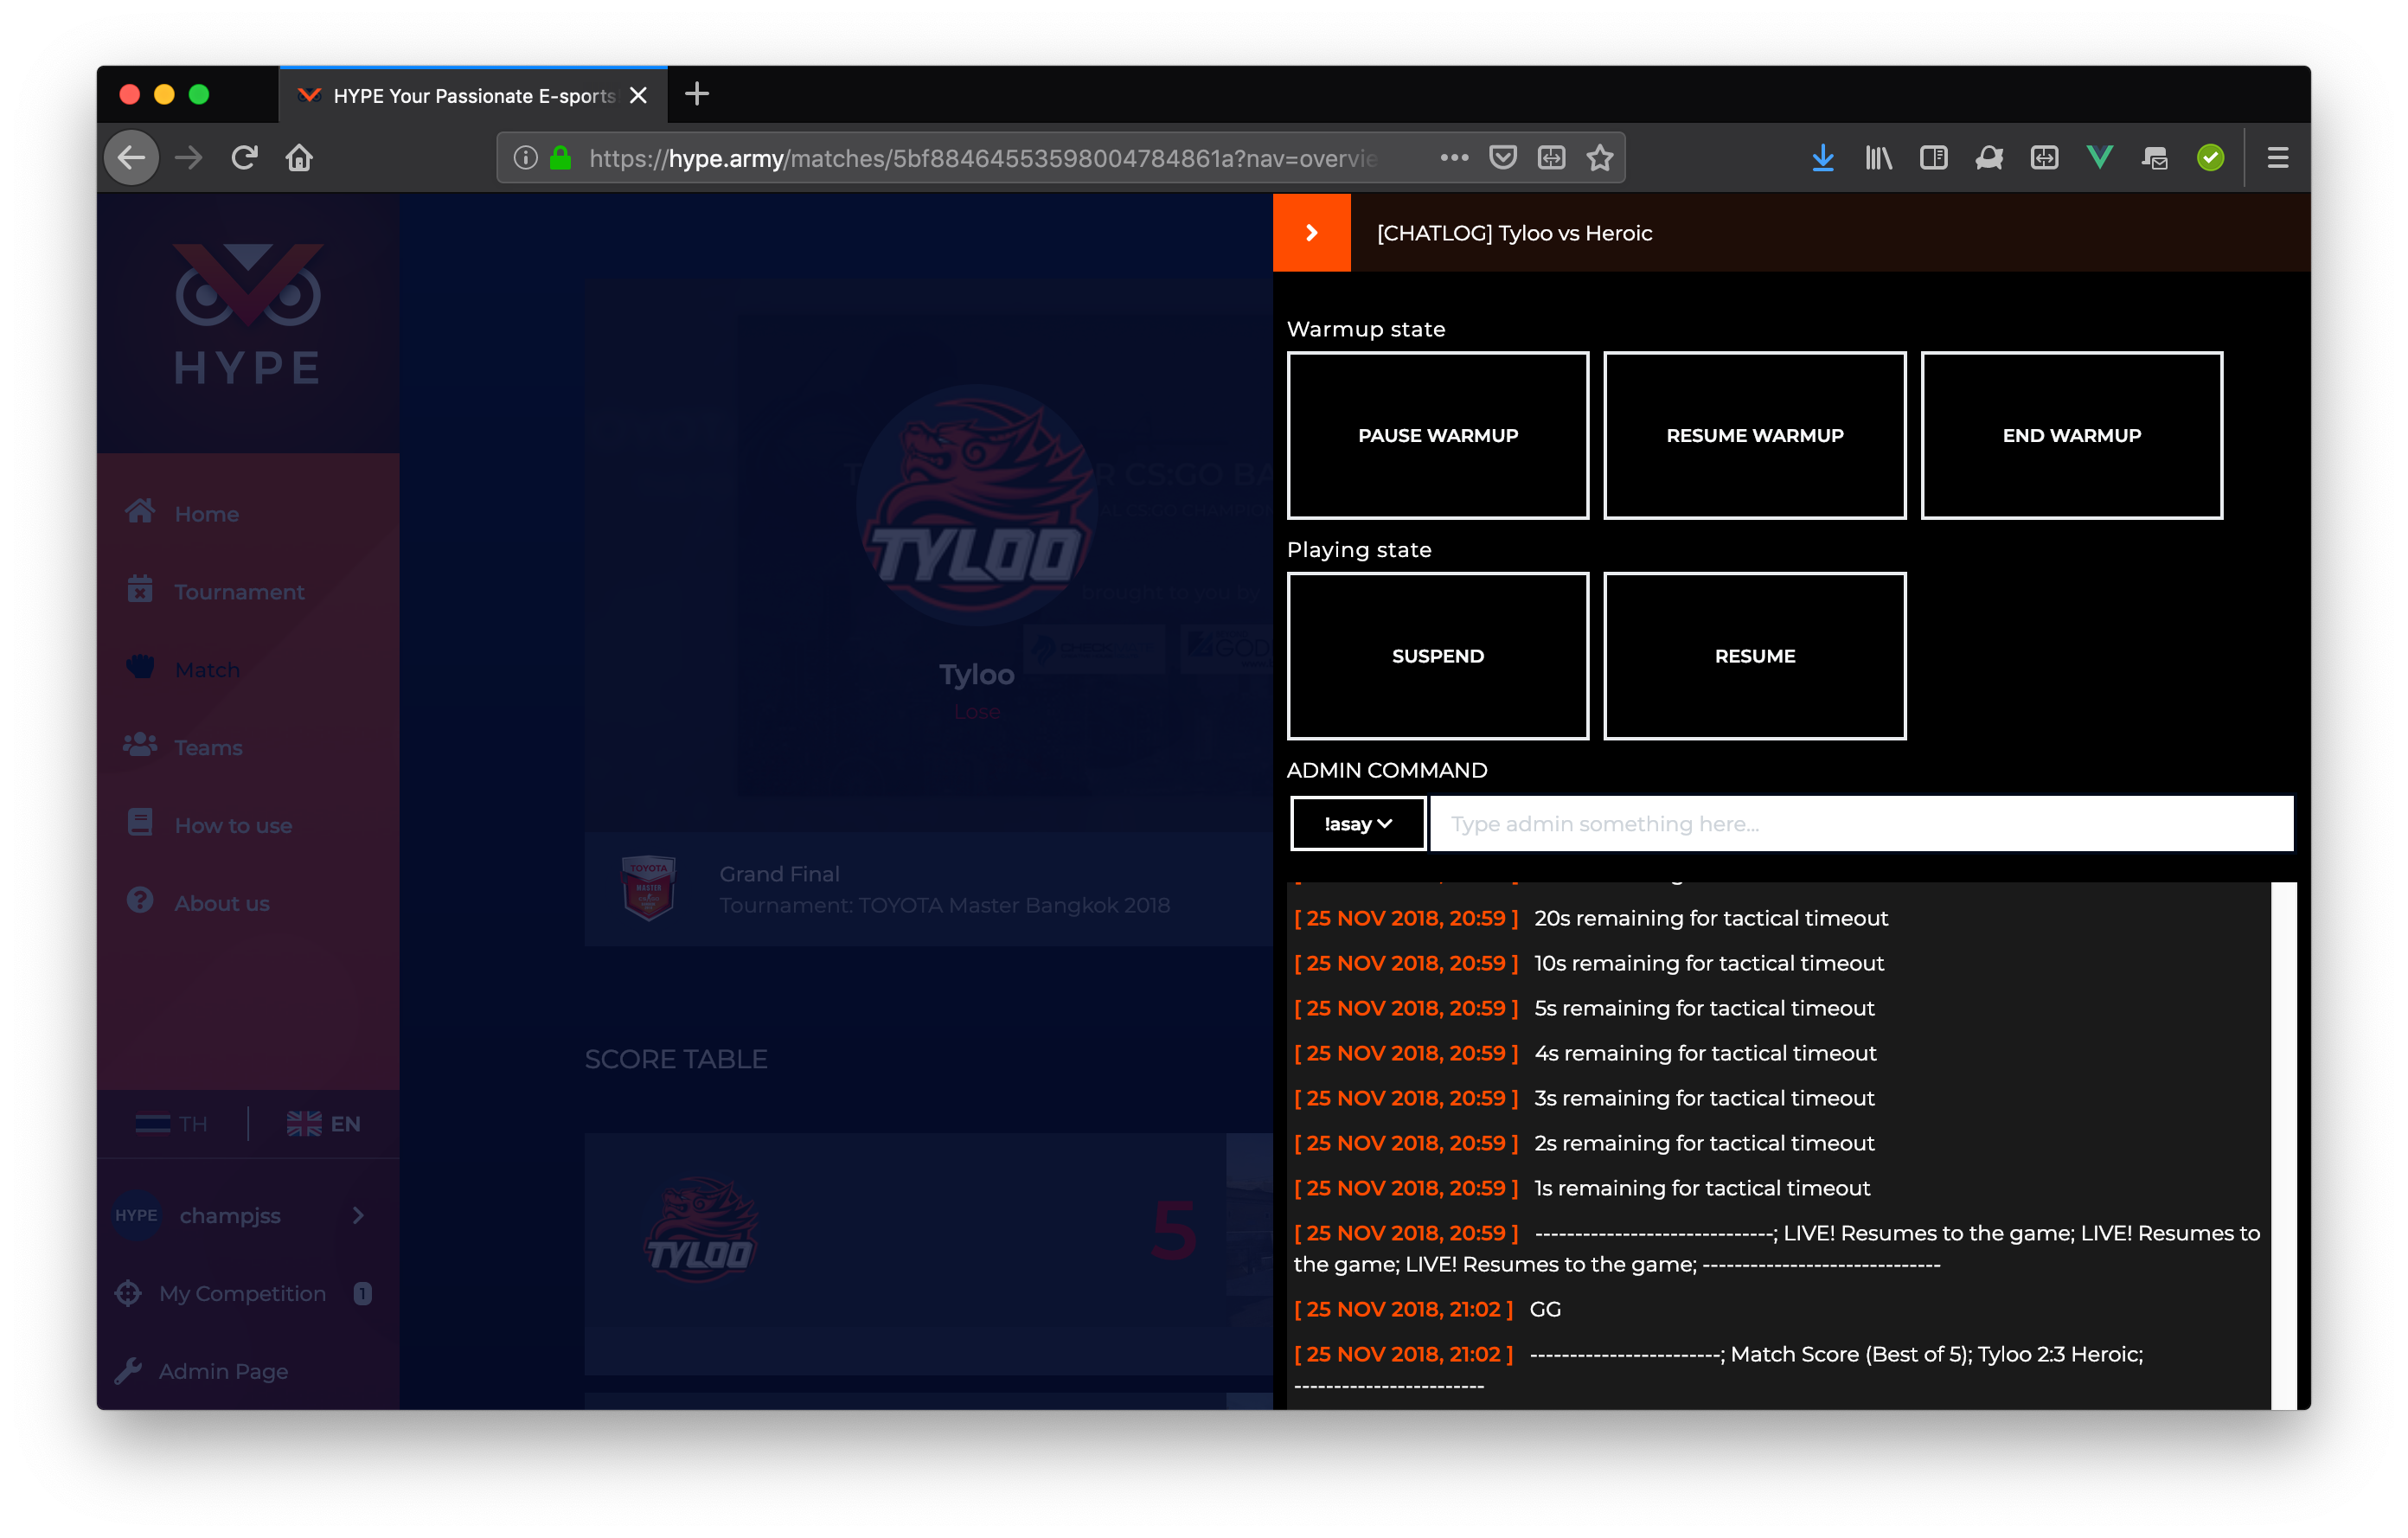Open a new browser tab
The width and height of the screenshot is (2408, 1538).
[x=697, y=95]
